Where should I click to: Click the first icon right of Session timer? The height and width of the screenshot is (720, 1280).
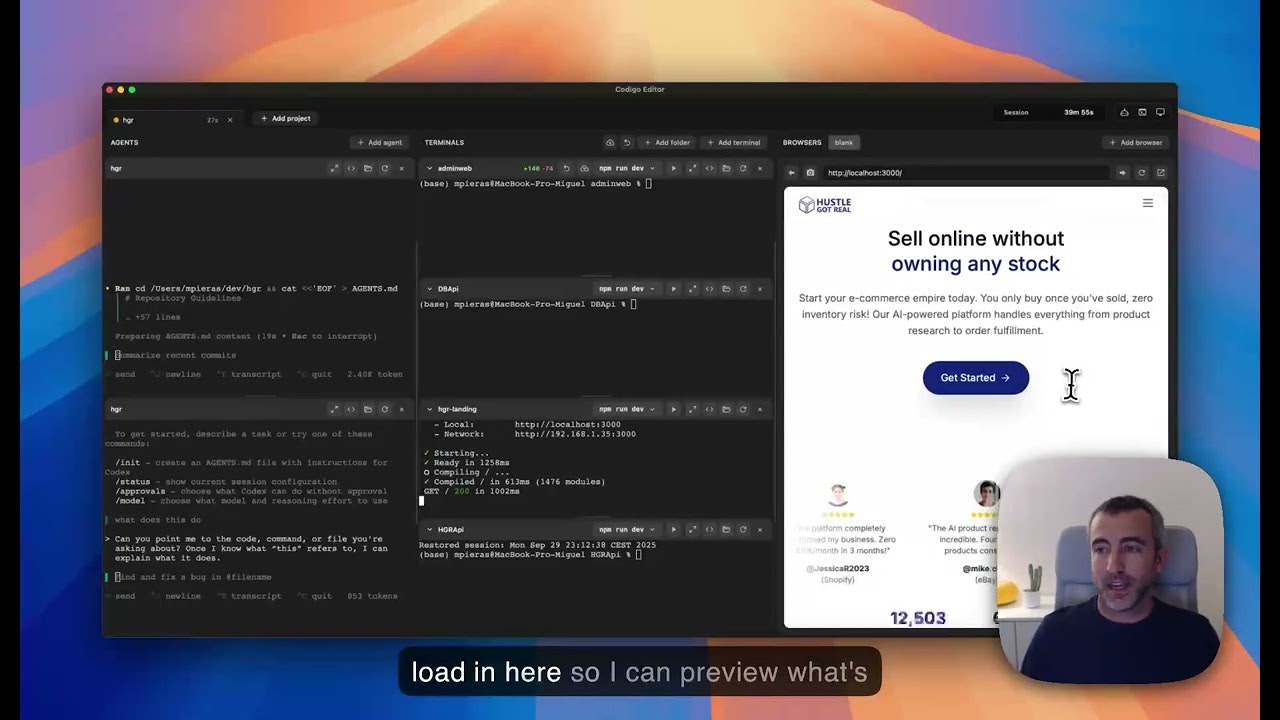tap(1124, 112)
